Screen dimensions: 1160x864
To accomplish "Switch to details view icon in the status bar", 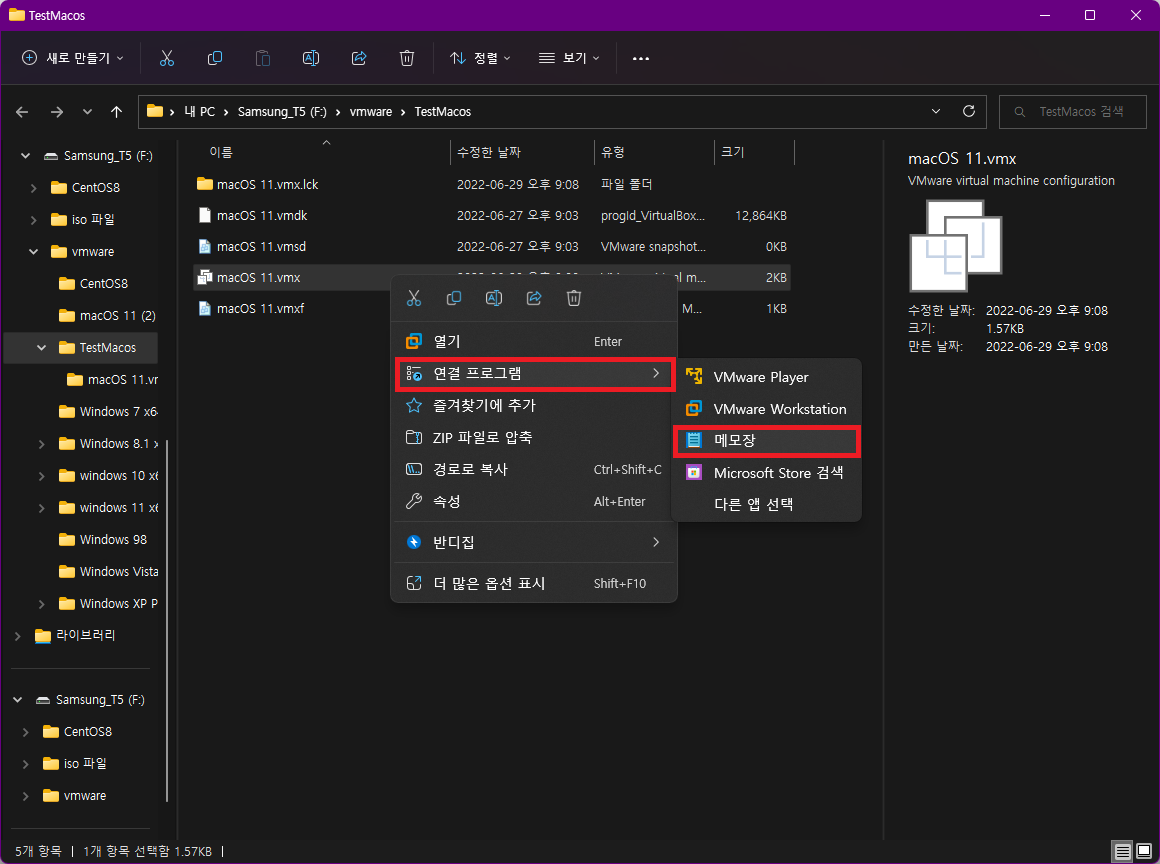I will point(1122,851).
